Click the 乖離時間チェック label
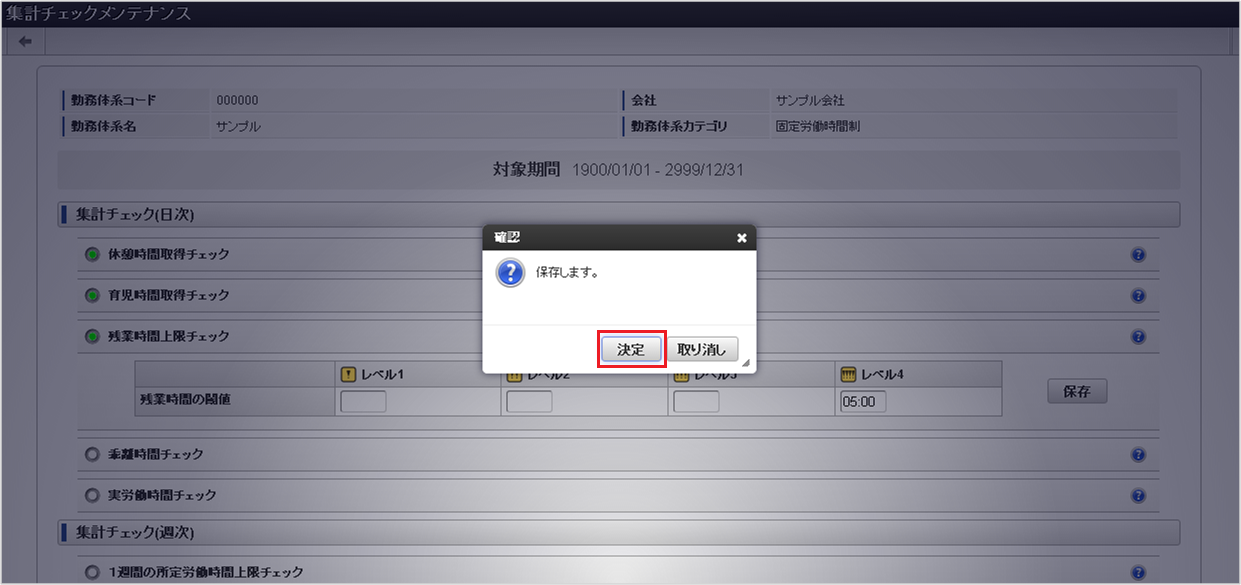This screenshot has width=1241, height=585. [155, 454]
